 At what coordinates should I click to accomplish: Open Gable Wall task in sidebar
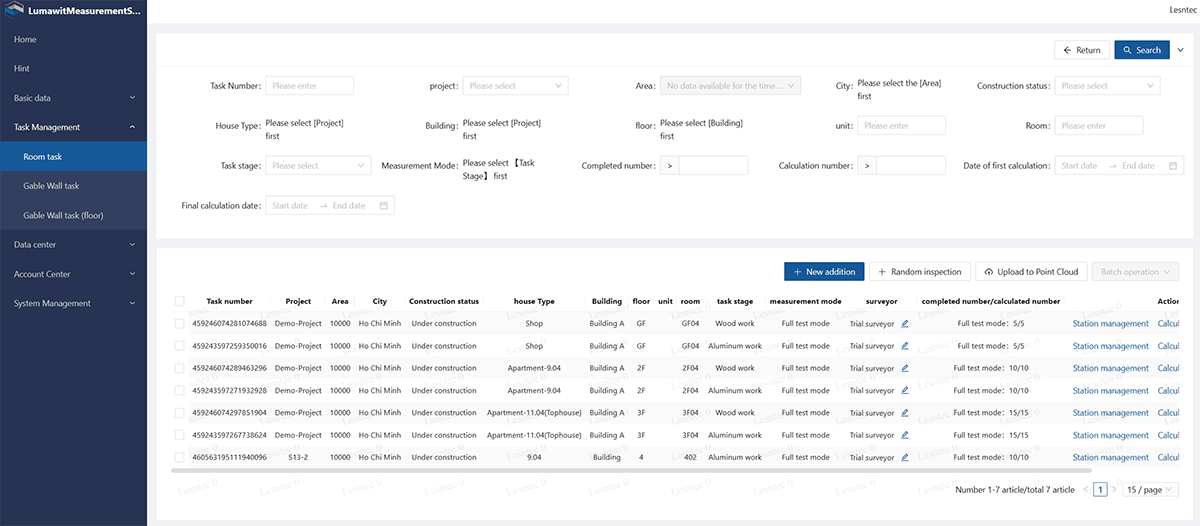(51, 186)
